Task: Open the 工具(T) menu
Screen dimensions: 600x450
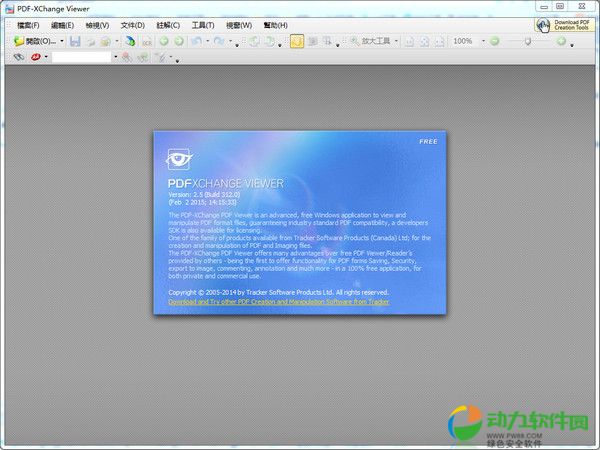Action: tap(202, 24)
